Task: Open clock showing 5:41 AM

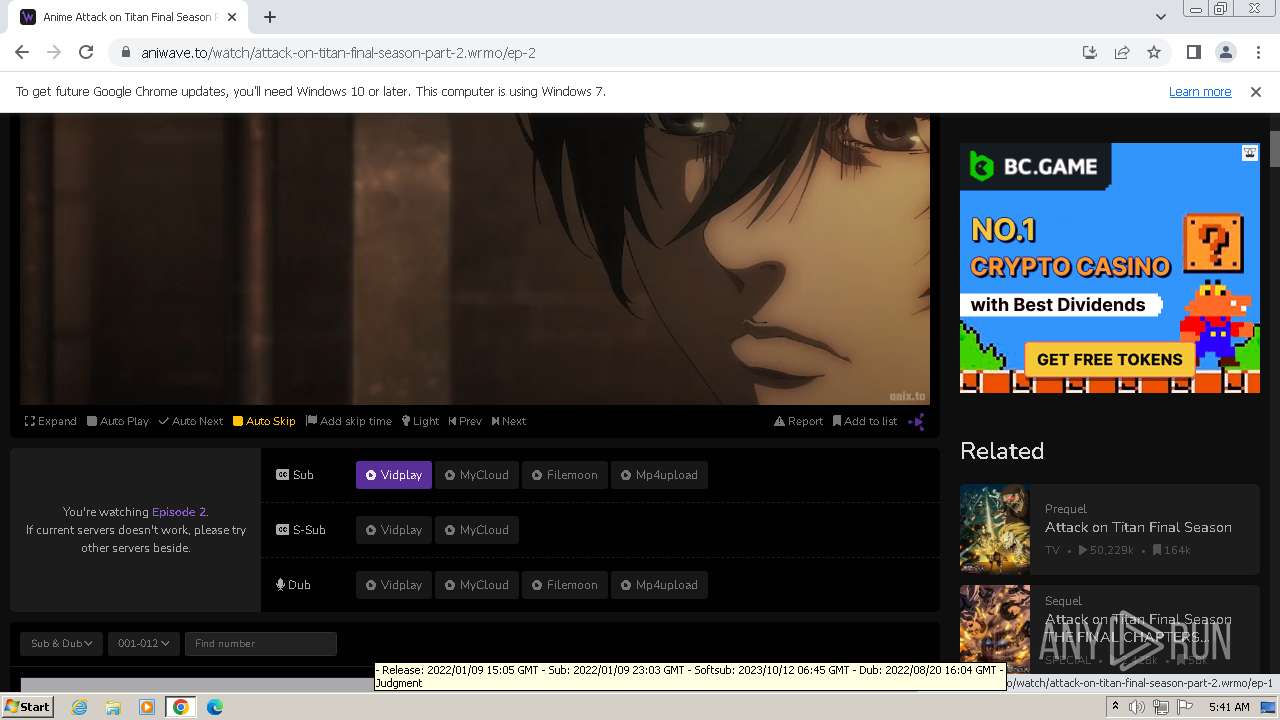Action: (x=1229, y=707)
